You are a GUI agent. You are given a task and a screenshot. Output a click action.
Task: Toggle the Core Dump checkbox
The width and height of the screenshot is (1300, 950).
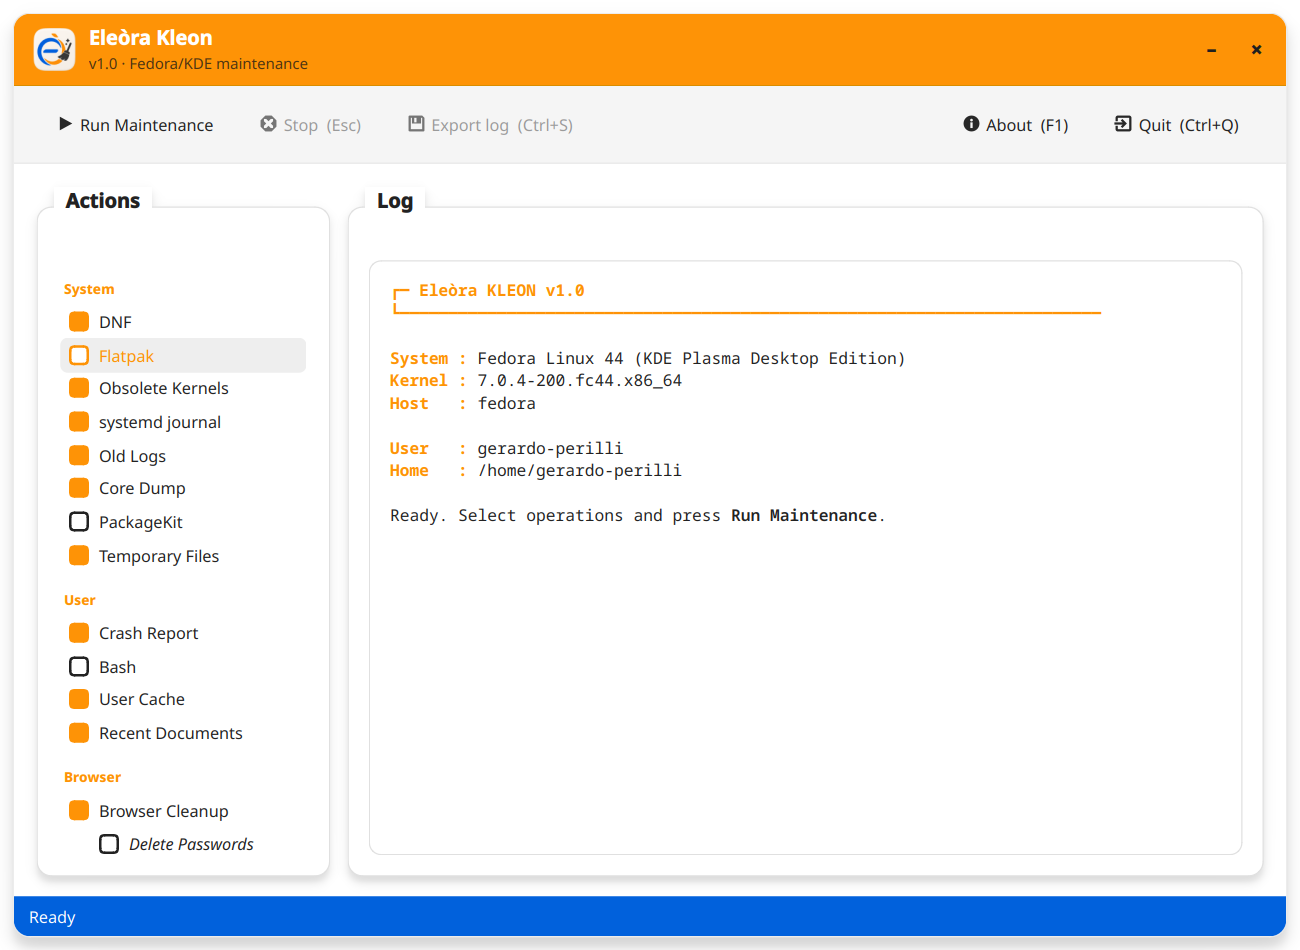pos(79,488)
